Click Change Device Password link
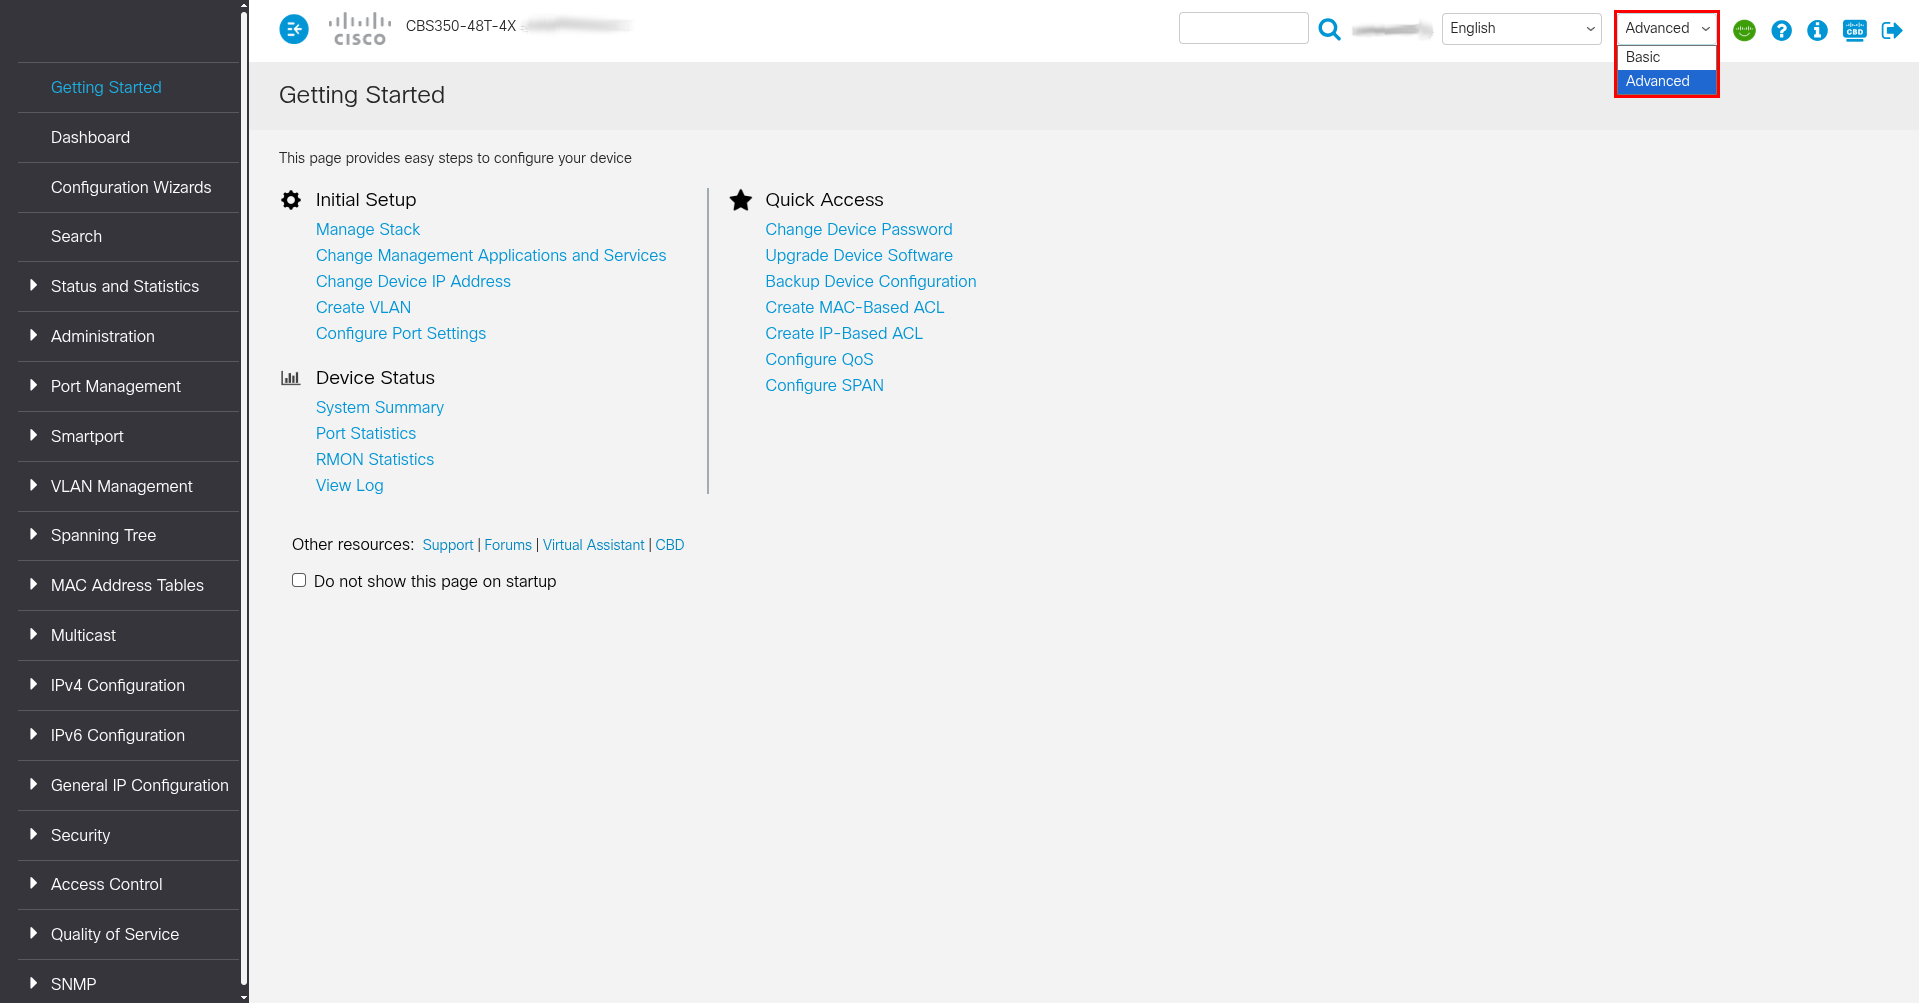Viewport: 1919px width, 1003px height. (858, 229)
